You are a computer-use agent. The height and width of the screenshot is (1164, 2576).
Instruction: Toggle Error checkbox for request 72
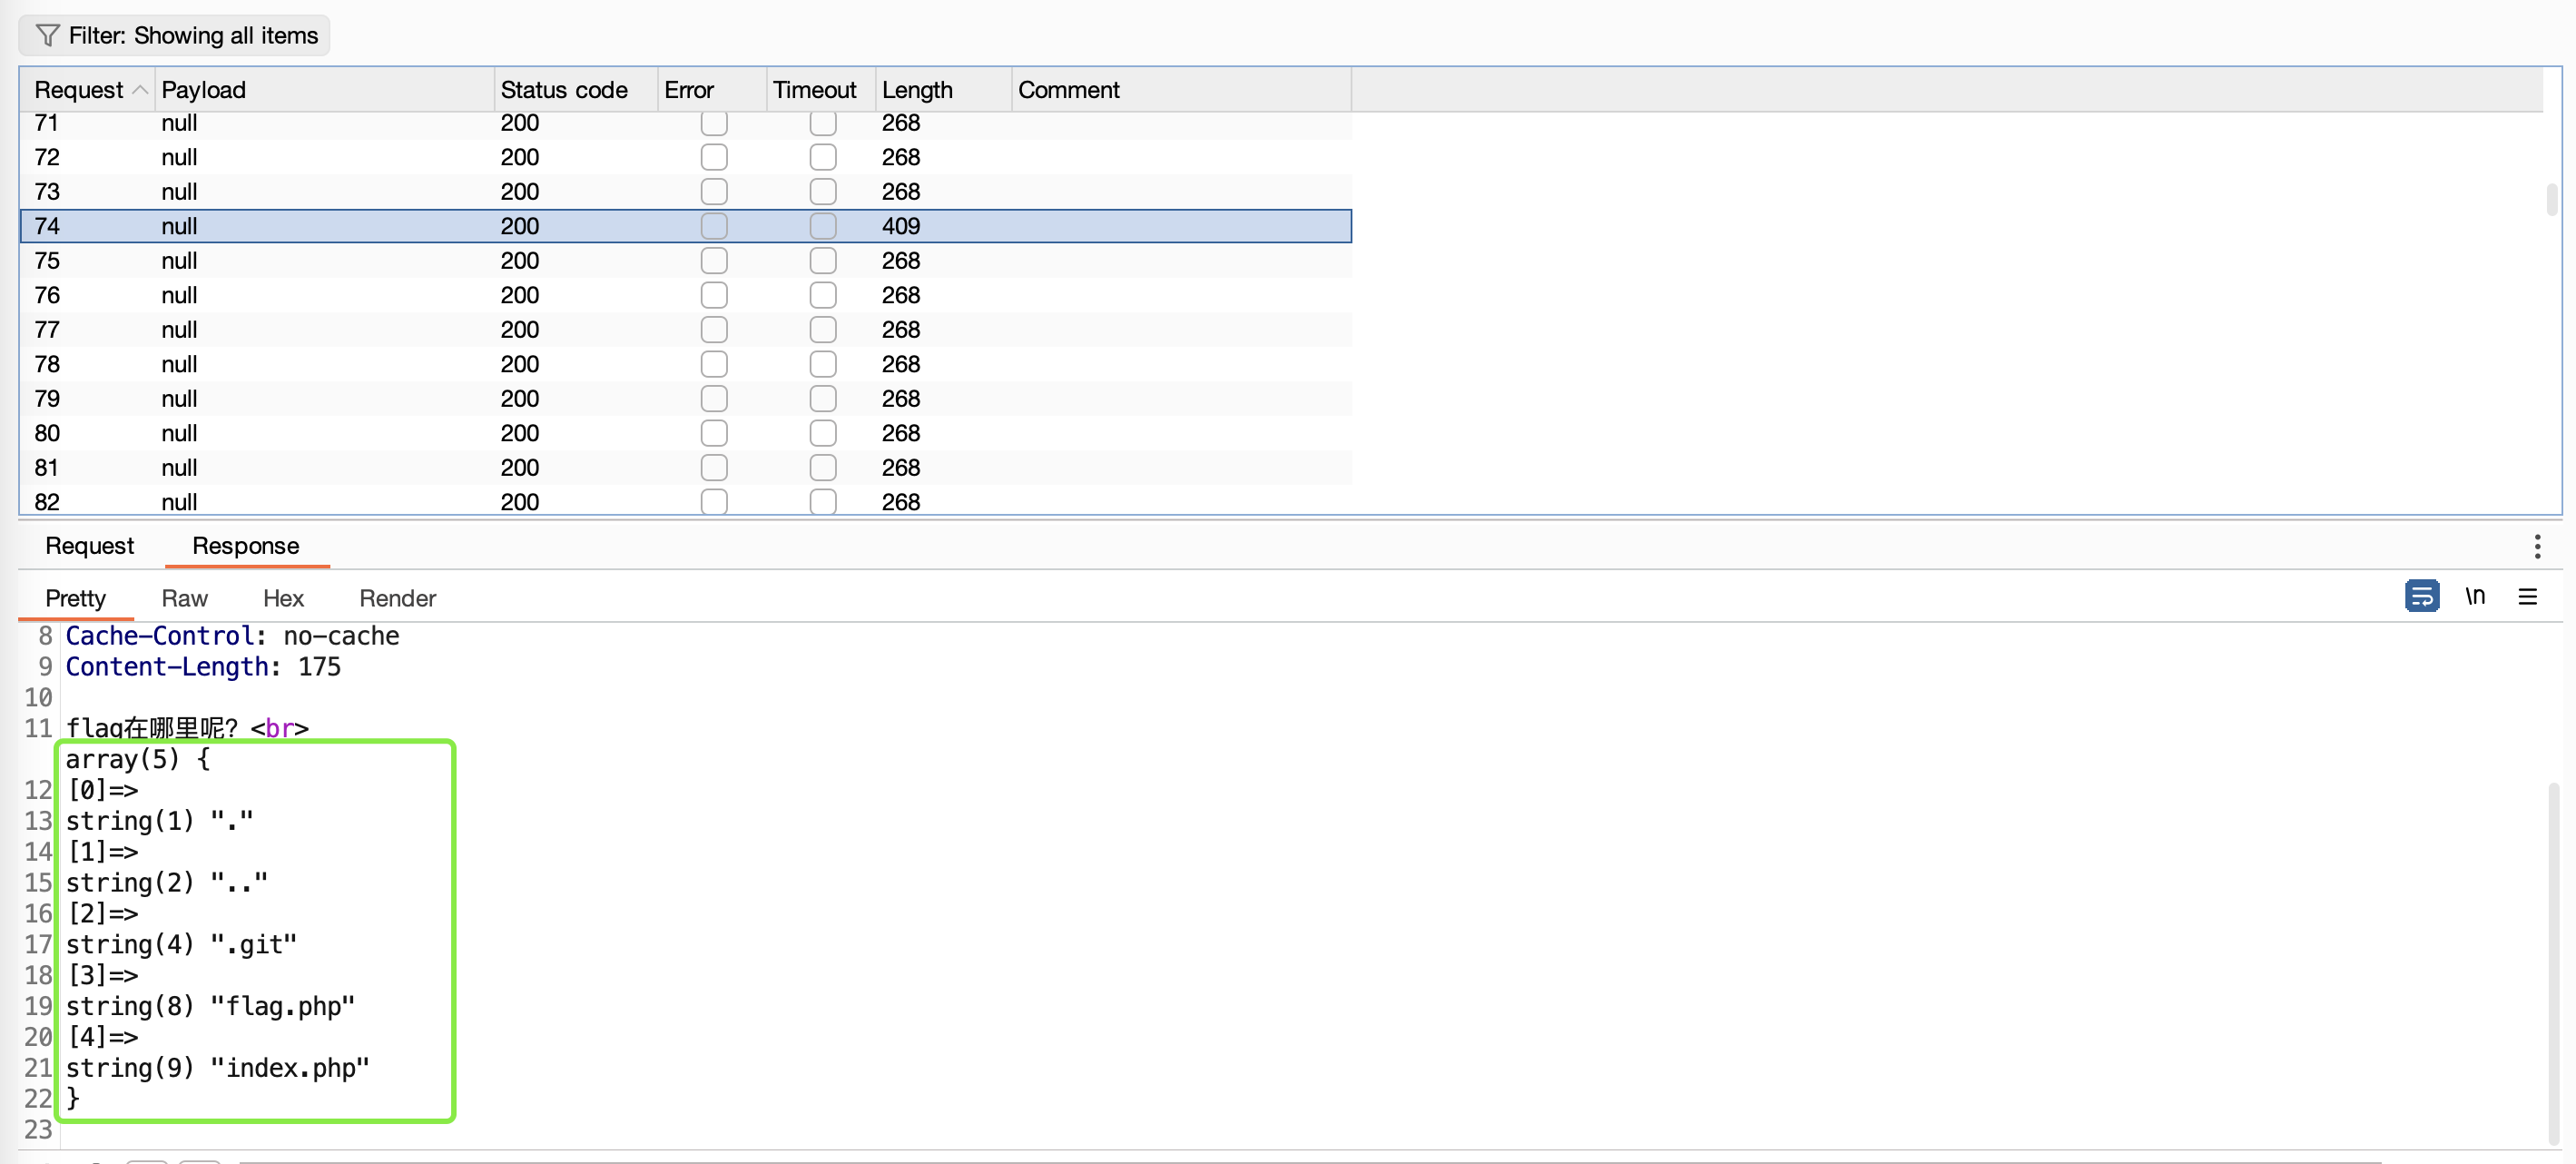click(714, 157)
